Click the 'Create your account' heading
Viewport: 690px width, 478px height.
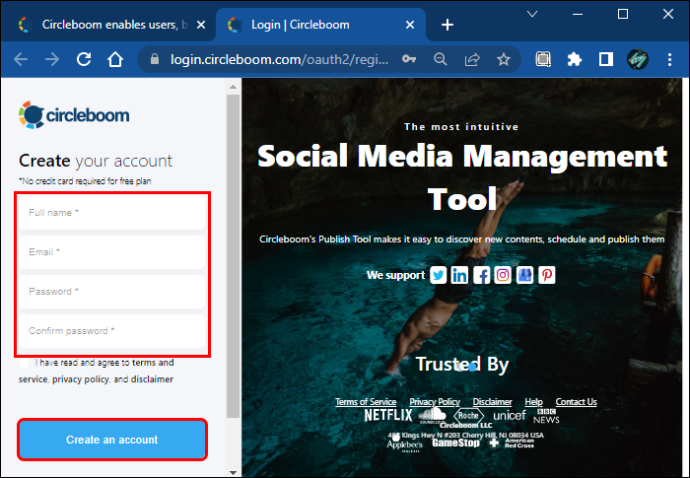95,161
